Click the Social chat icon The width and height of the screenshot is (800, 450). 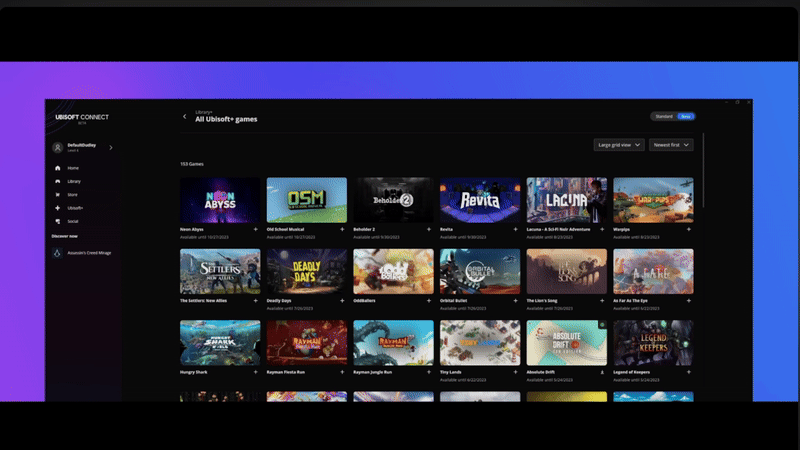pyautogui.click(x=58, y=221)
